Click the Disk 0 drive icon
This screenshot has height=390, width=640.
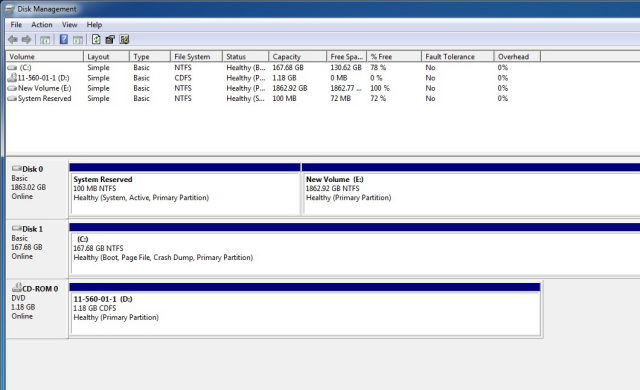pyautogui.click(x=17, y=168)
